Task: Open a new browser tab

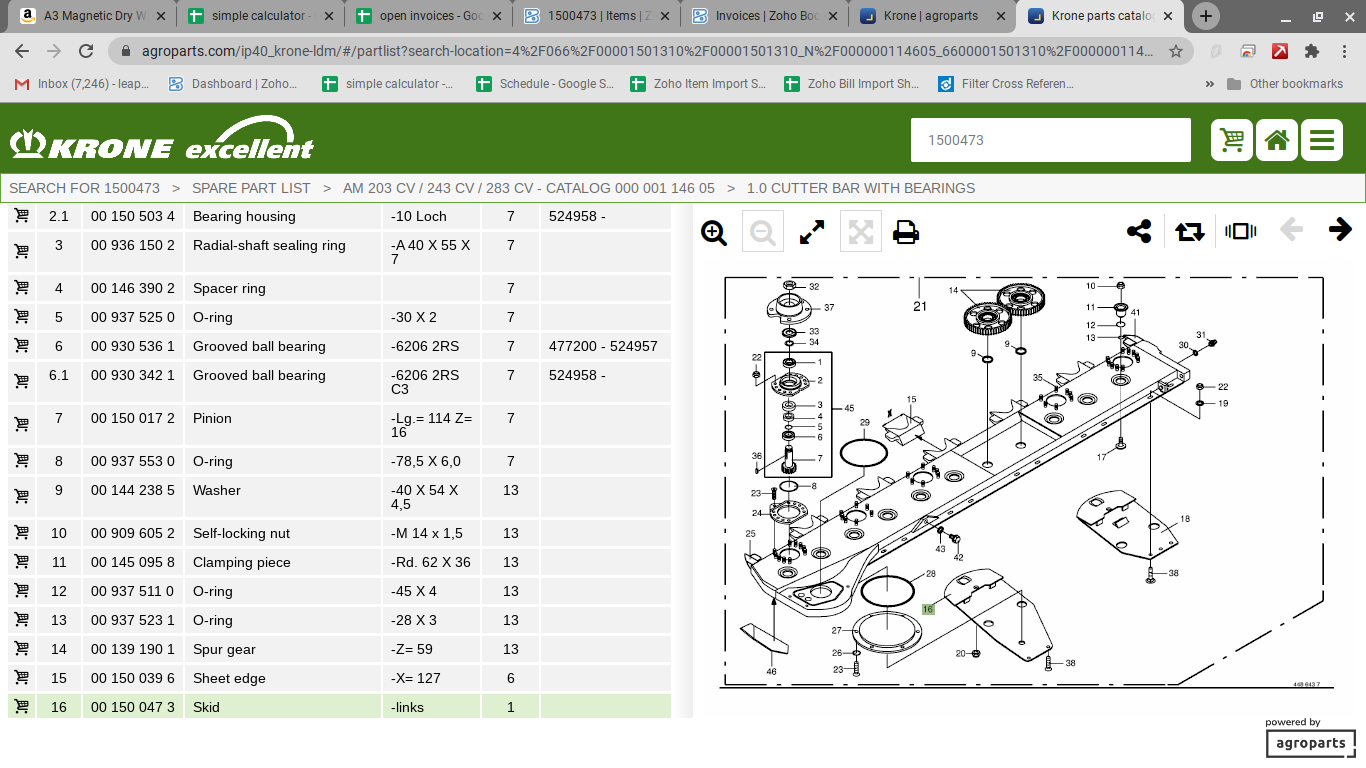Action: (x=1206, y=16)
